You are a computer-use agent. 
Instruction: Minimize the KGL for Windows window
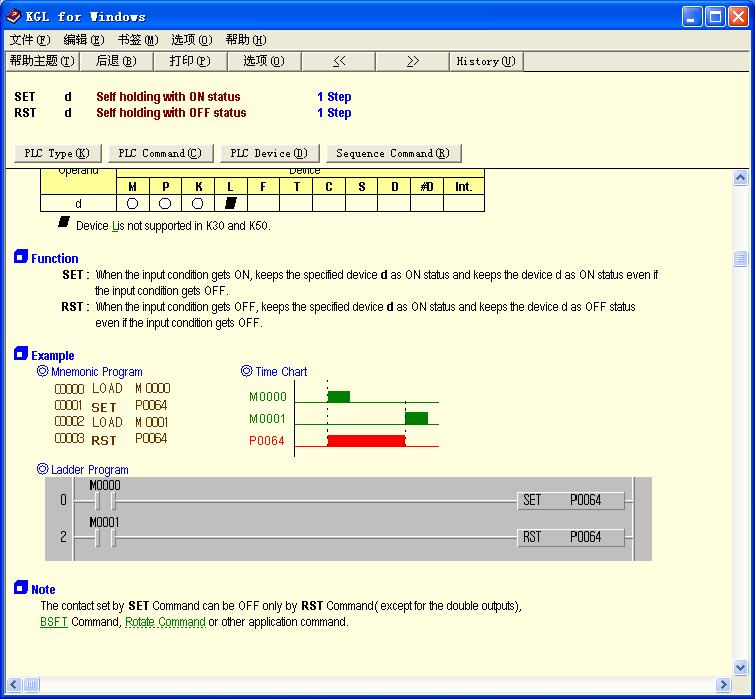click(692, 17)
